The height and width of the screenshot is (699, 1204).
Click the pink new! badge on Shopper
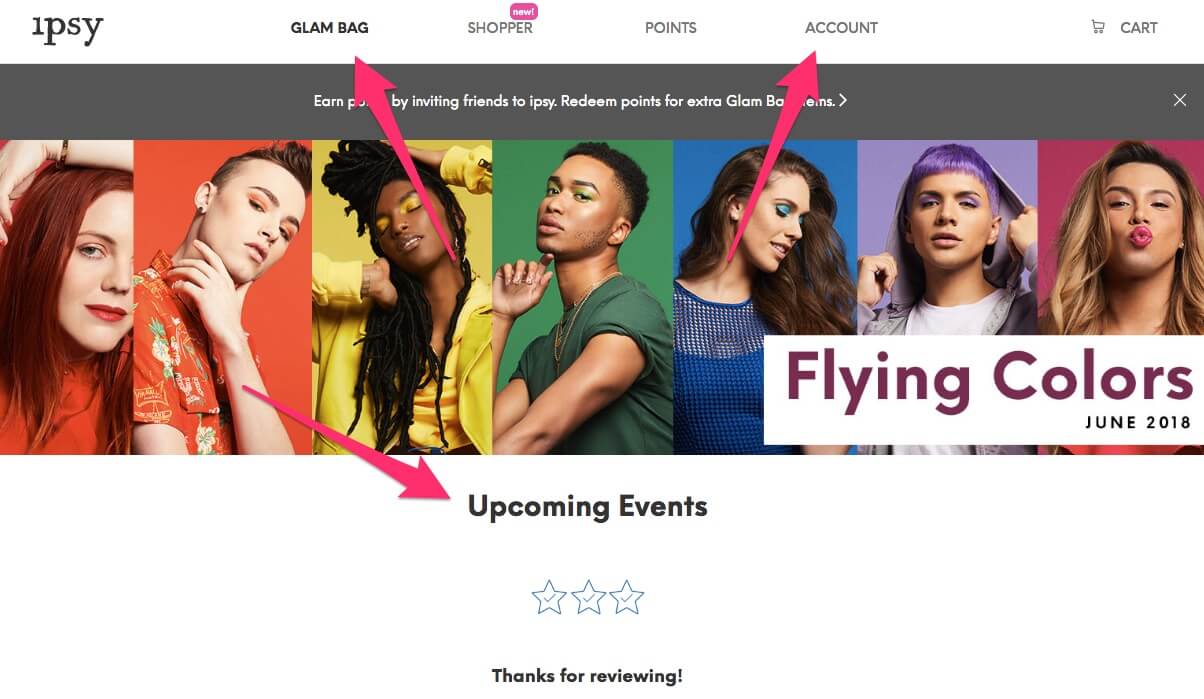tap(522, 11)
